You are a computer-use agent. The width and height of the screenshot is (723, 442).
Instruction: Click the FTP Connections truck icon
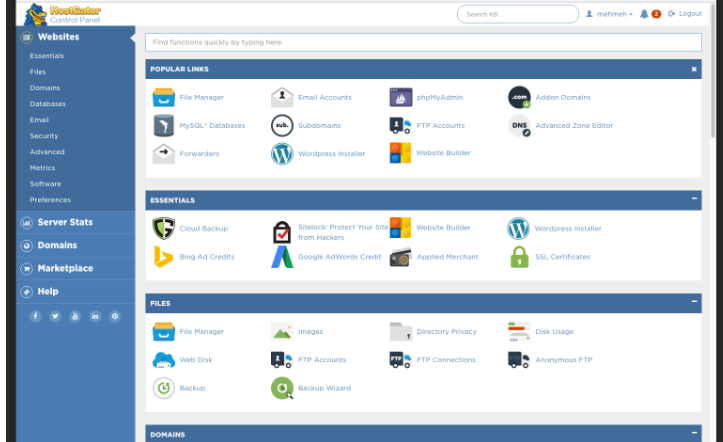click(x=400, y=359)
